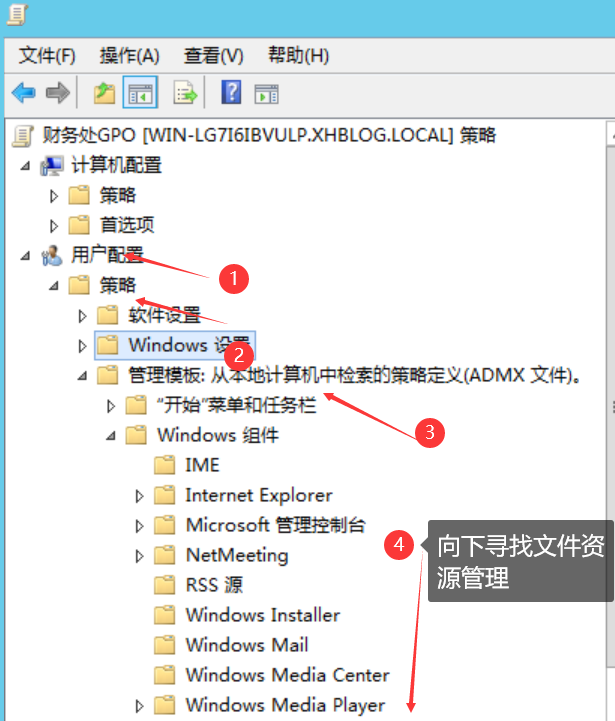
Task: Click the Show/Hide Action Pane icon
Action: (x=266, y=94)
